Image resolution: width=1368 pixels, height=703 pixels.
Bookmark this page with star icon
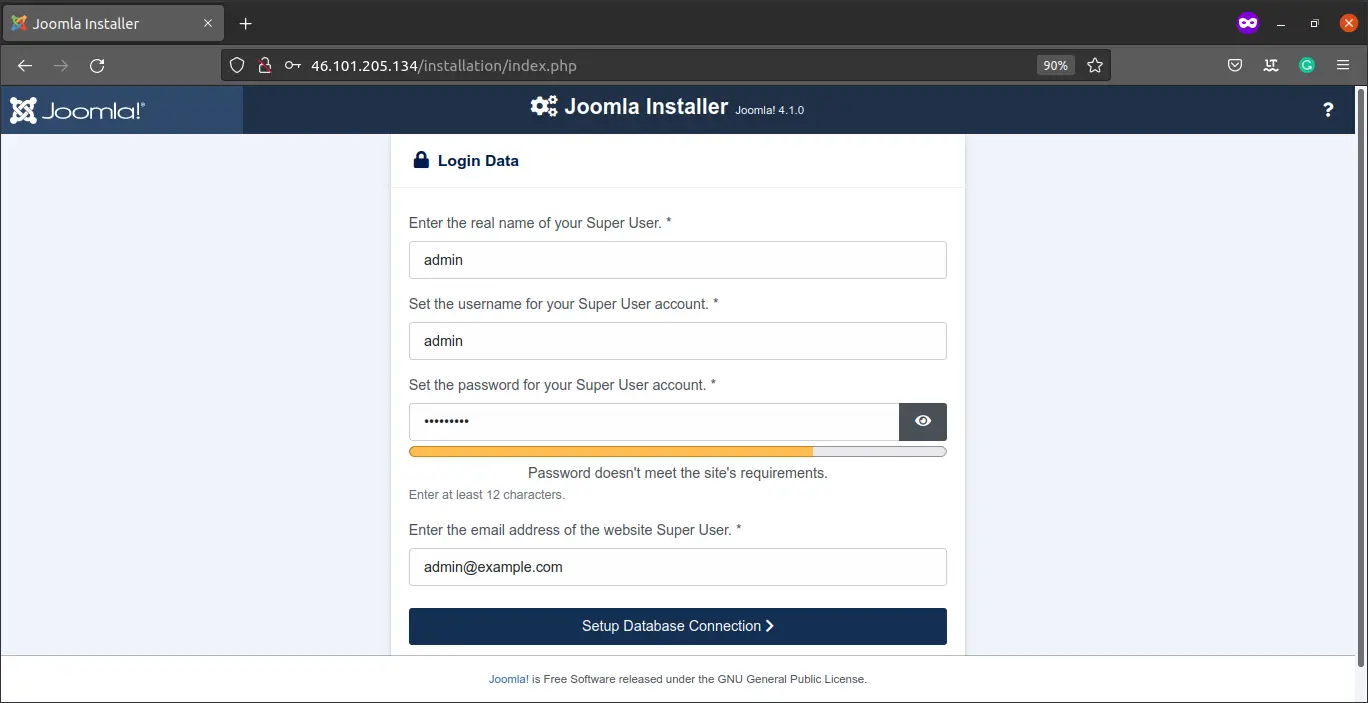(1095, 66)
